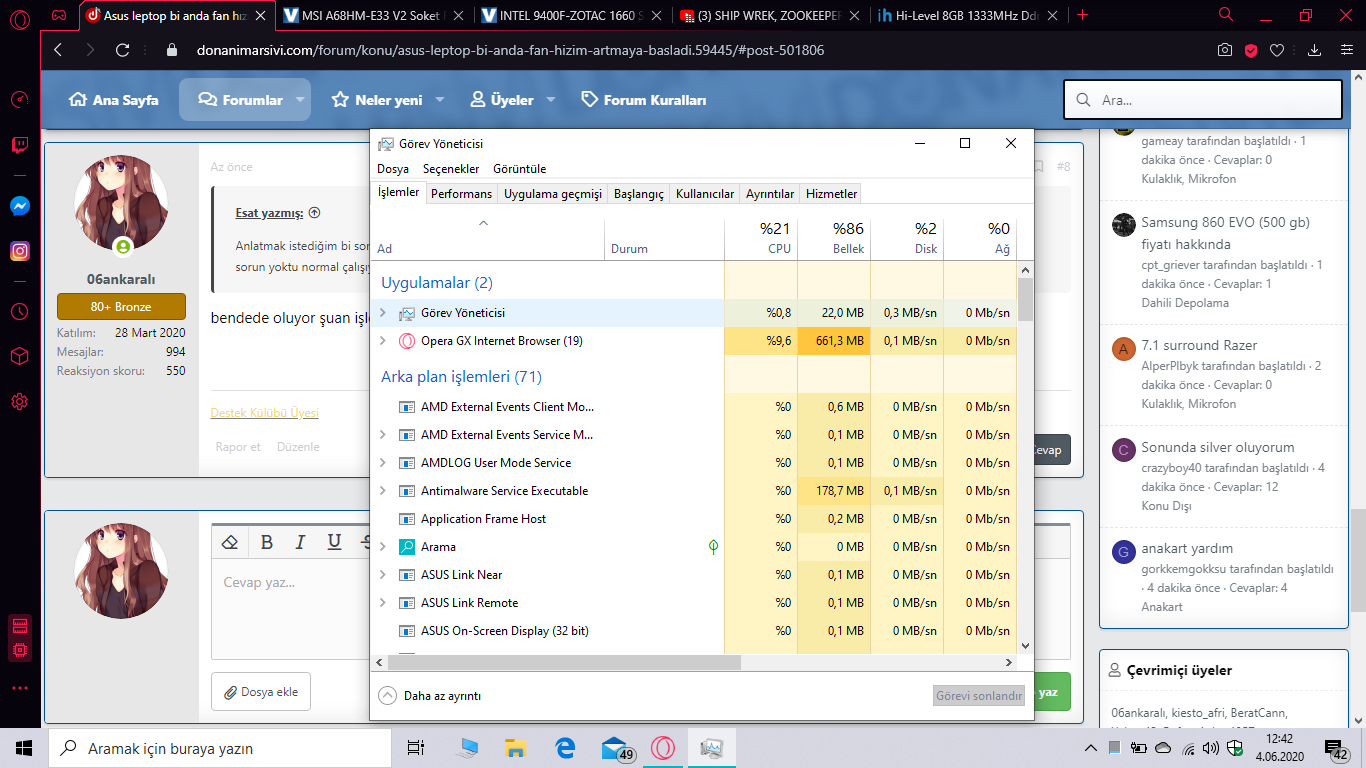Bookmark page with heart icon
The width and height of the screenshot is (1366, 768).
pyautogui.click(x=1277, y=50)
